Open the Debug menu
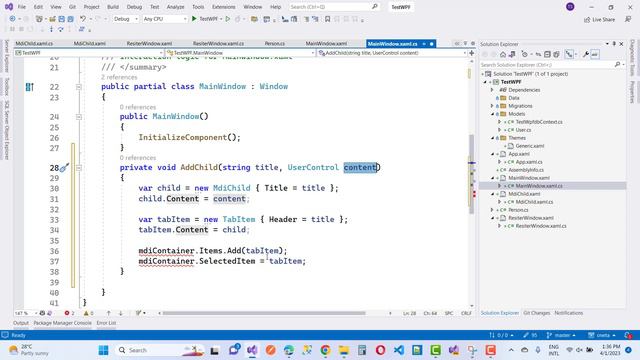640x360 pixels. click(x=134, y=7)
